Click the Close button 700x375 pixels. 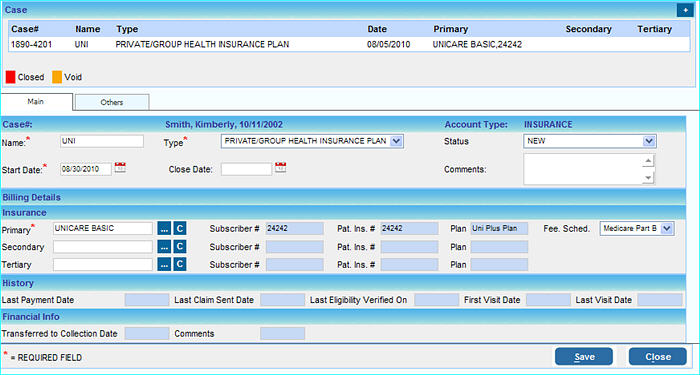point(658,357)
